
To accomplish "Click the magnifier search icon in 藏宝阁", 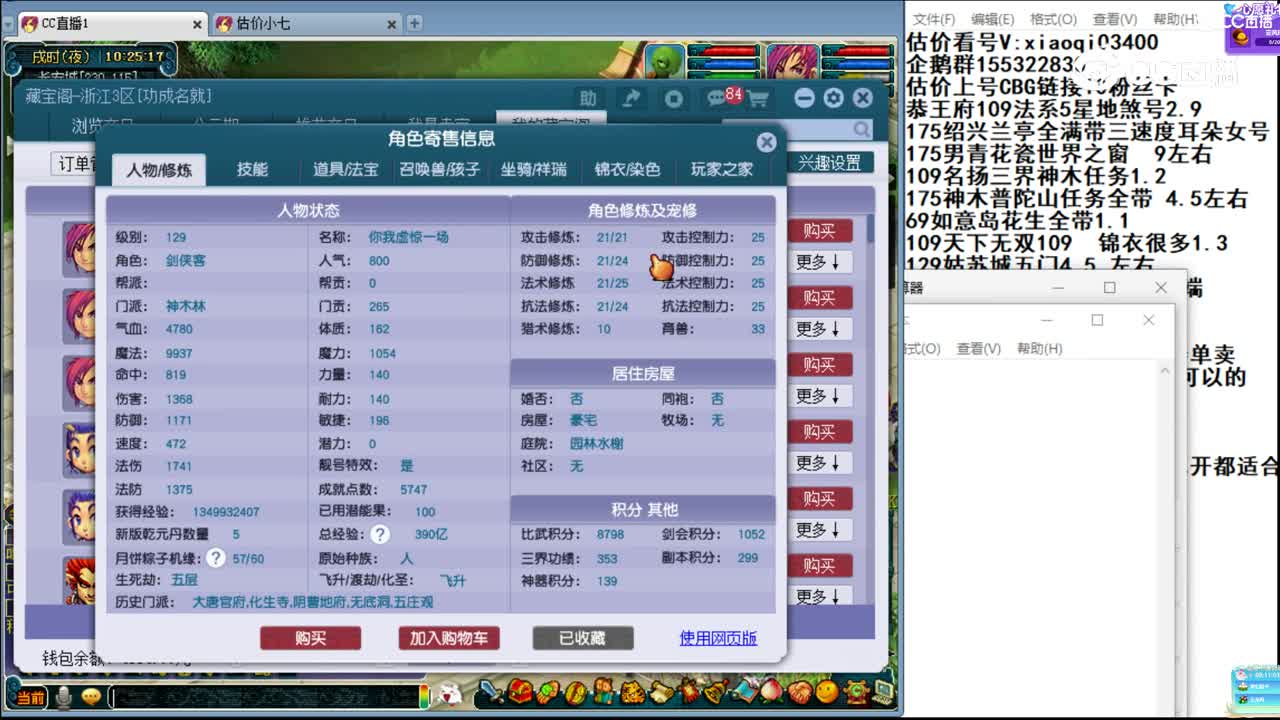I will pyautogui.click(x=861, y=130).
